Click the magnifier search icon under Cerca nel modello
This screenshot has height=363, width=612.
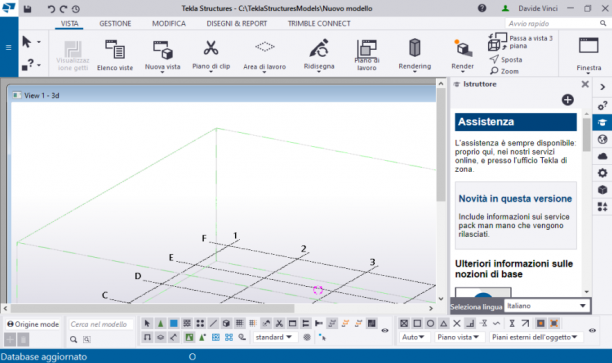point(73,340)
